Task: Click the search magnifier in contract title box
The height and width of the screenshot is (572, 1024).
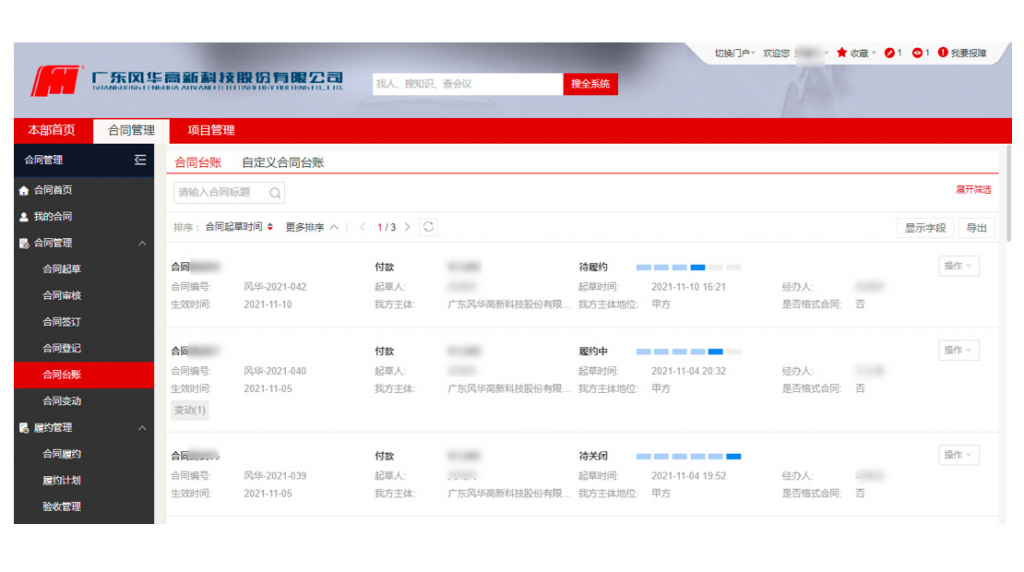Action: pyautogui.click(x=274, y=193)
